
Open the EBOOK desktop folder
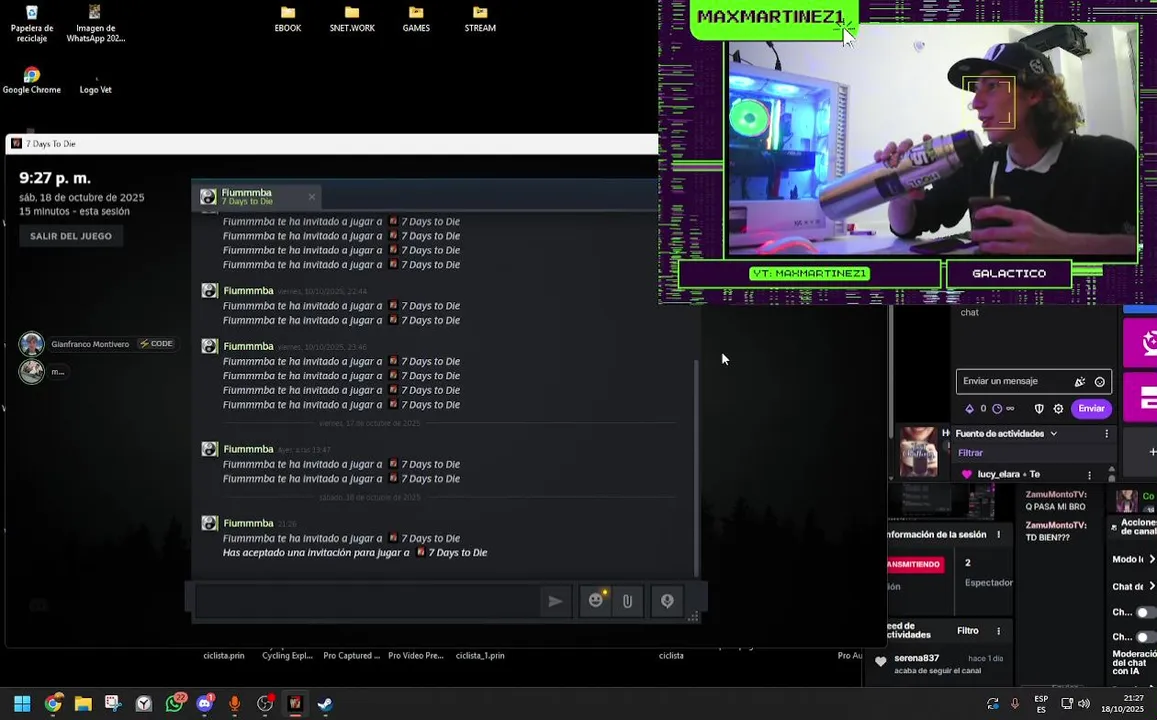pyautogui.click(x=288, y=19)
